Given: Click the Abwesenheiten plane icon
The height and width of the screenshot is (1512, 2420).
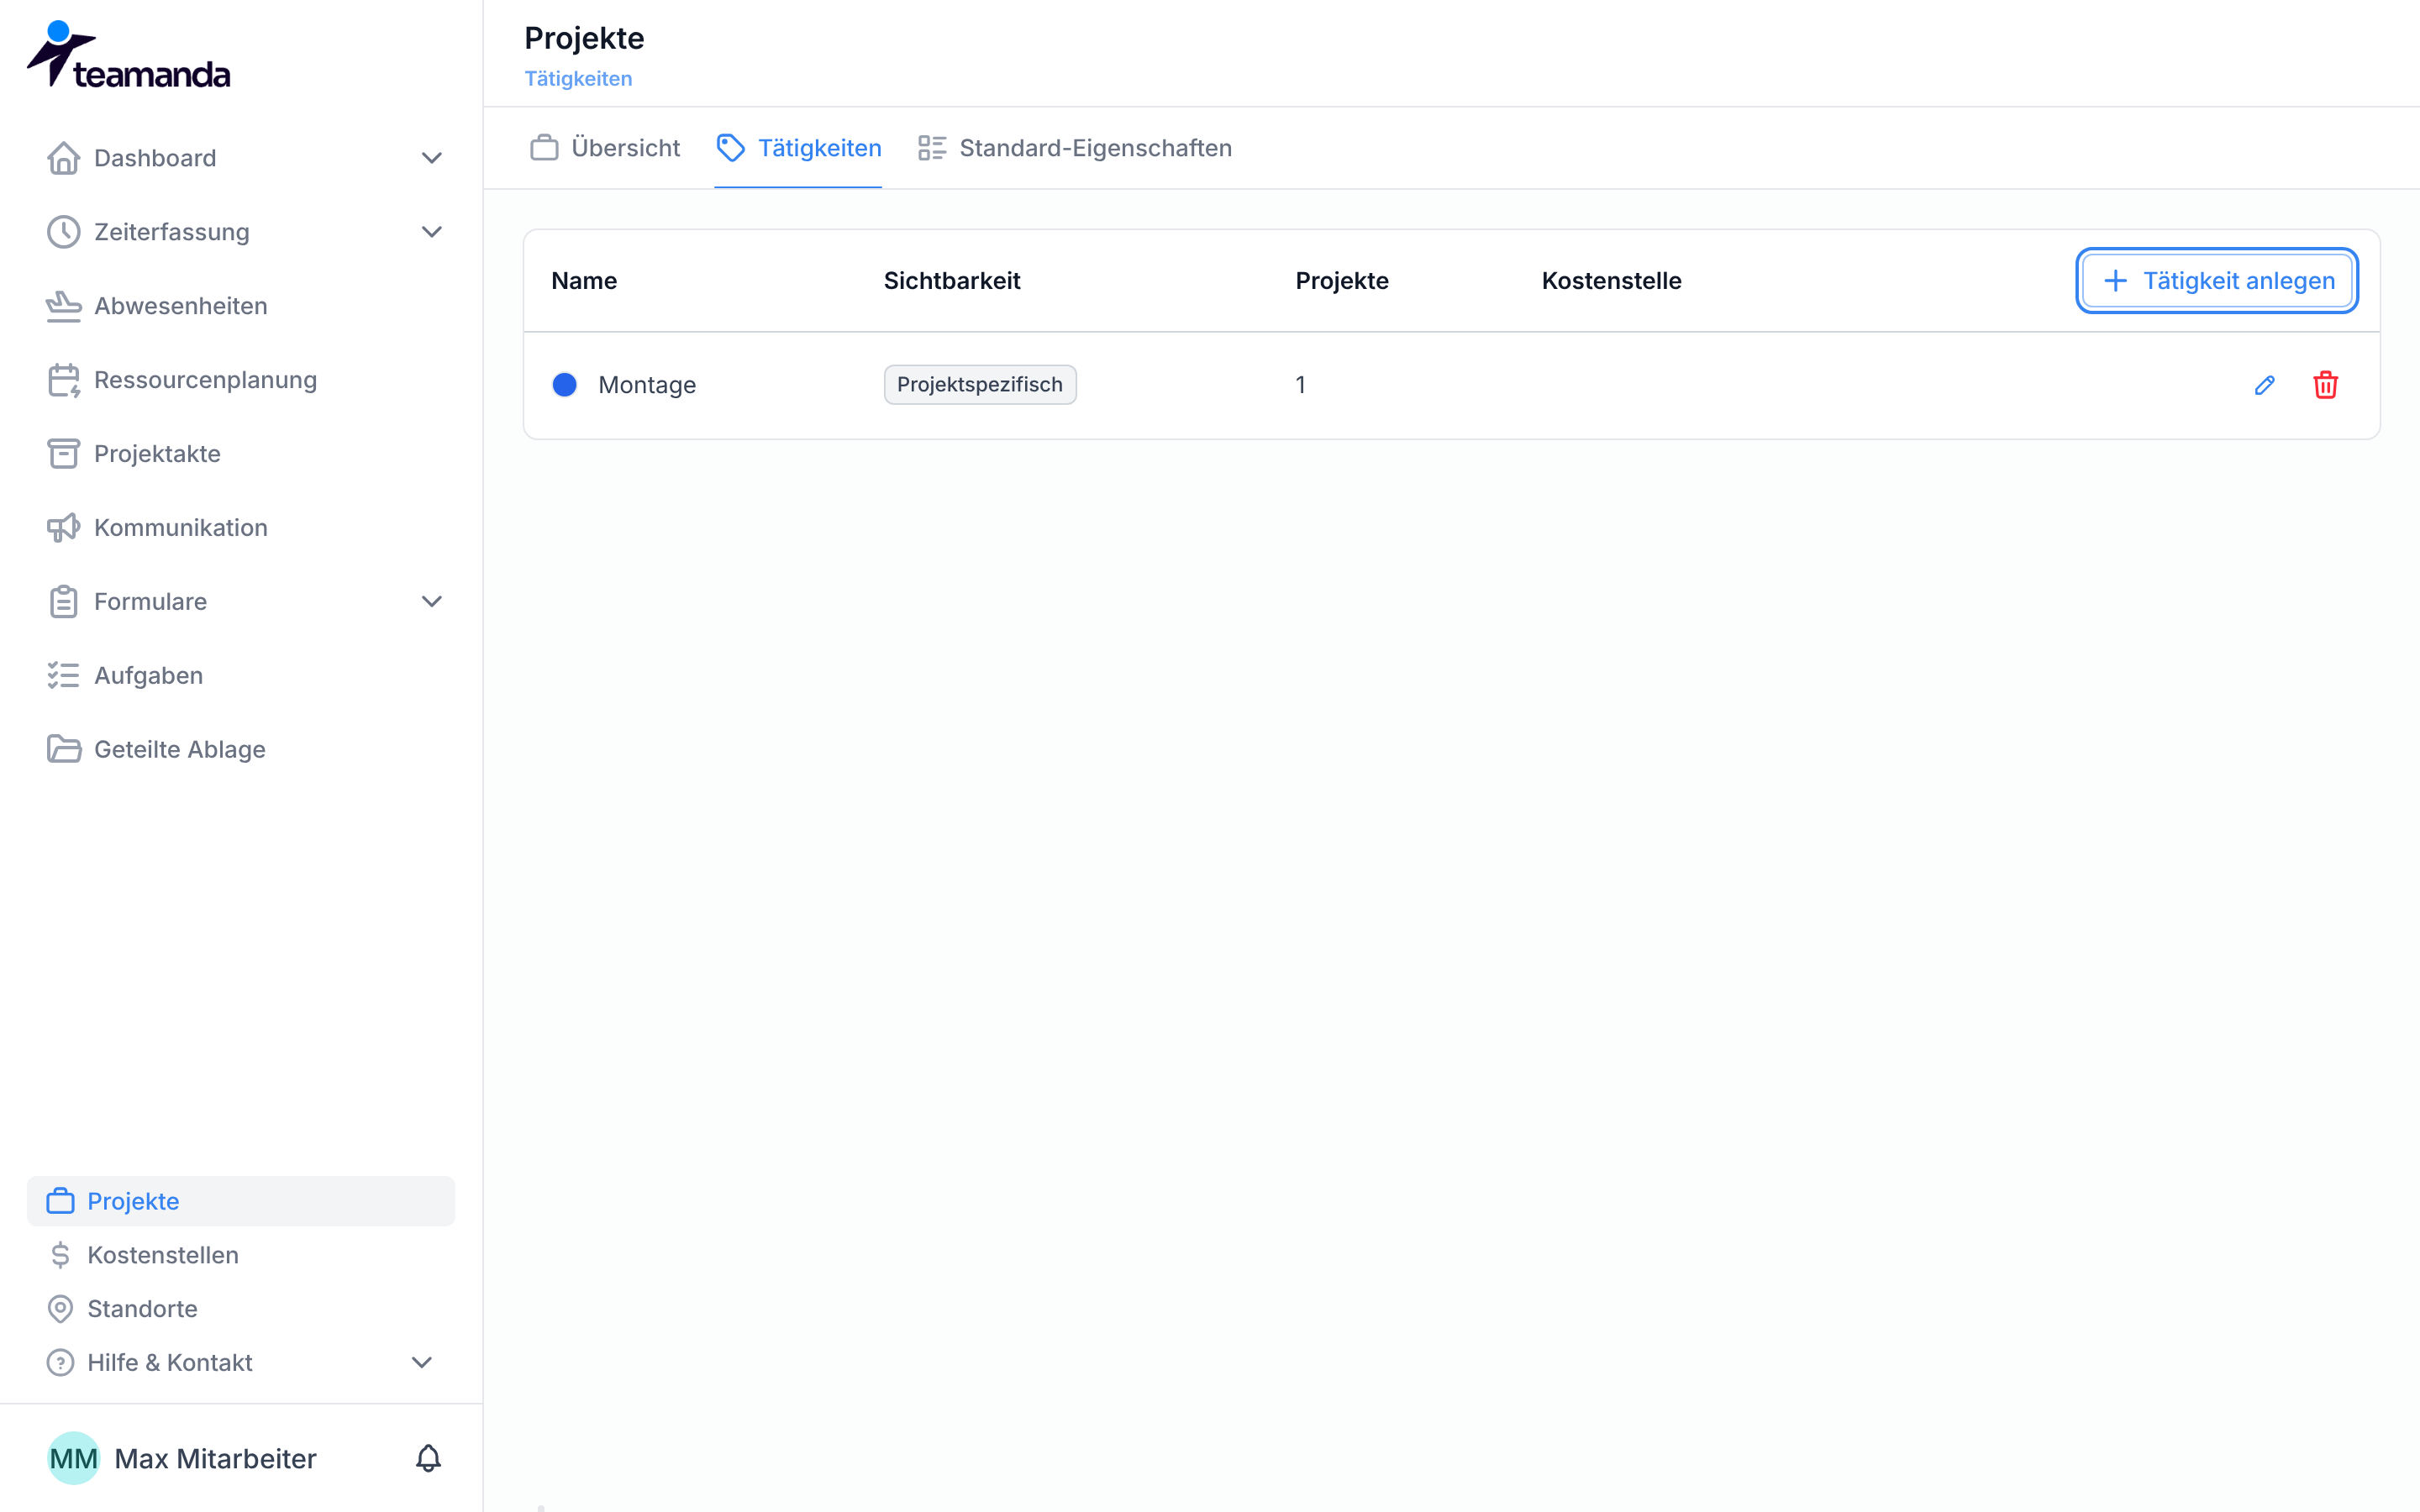Looking at the screenshot, I should 63,306.
